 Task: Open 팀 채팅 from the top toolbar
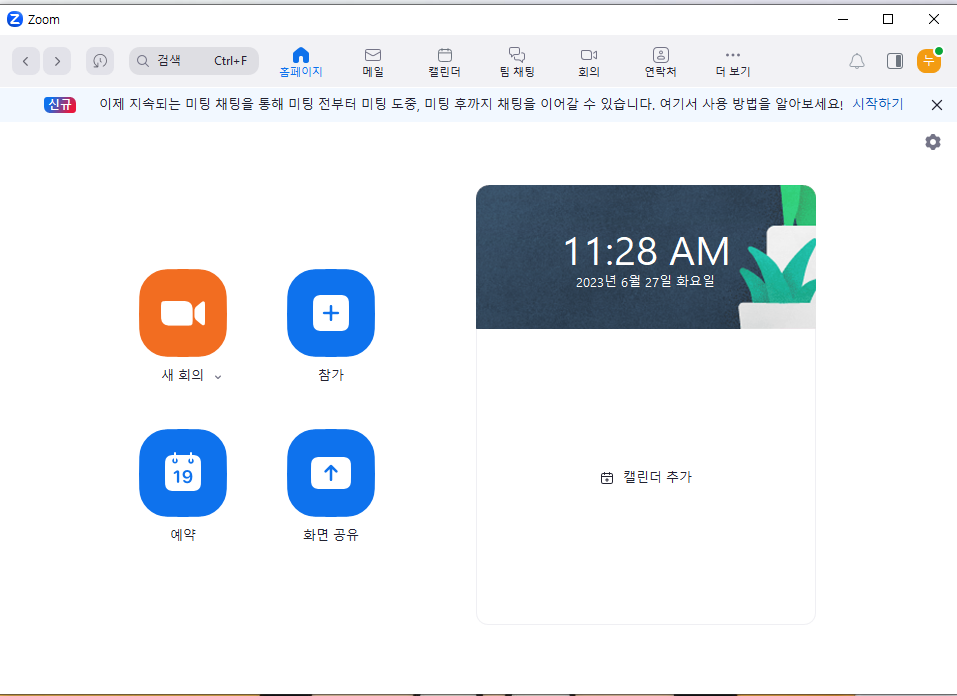pyautogui.click(x=516, y=61)
